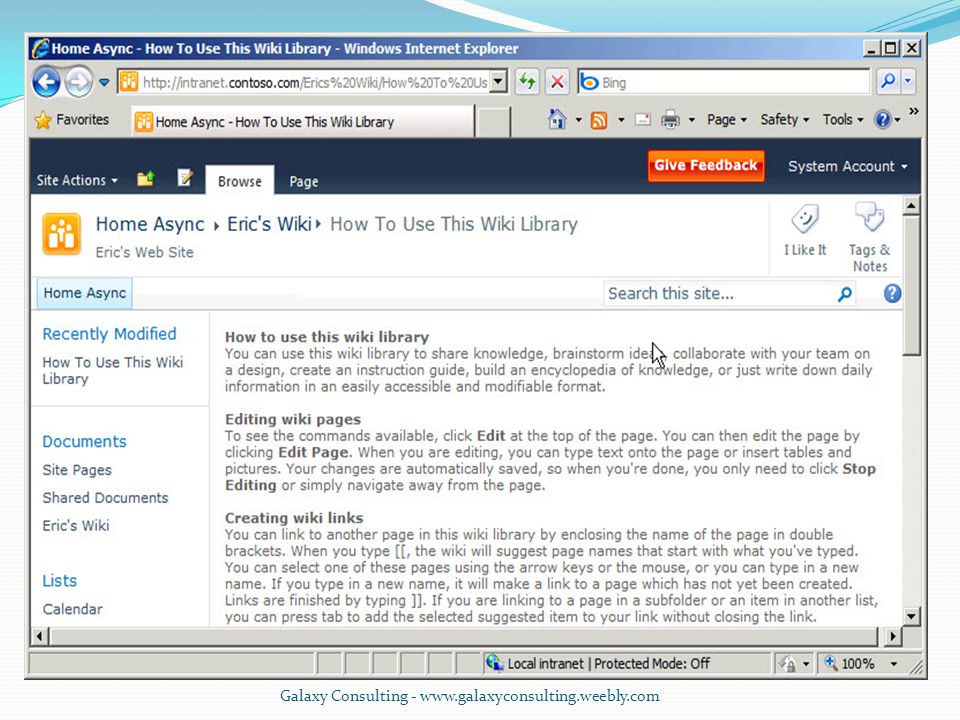
Task: Click the Search this site box
Action: (719, 294)
